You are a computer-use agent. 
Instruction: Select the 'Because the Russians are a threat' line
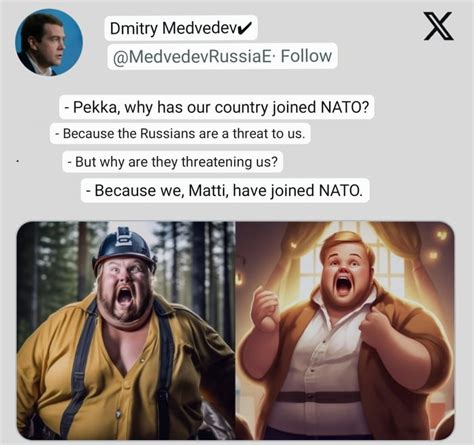click(x=180, y=134)
